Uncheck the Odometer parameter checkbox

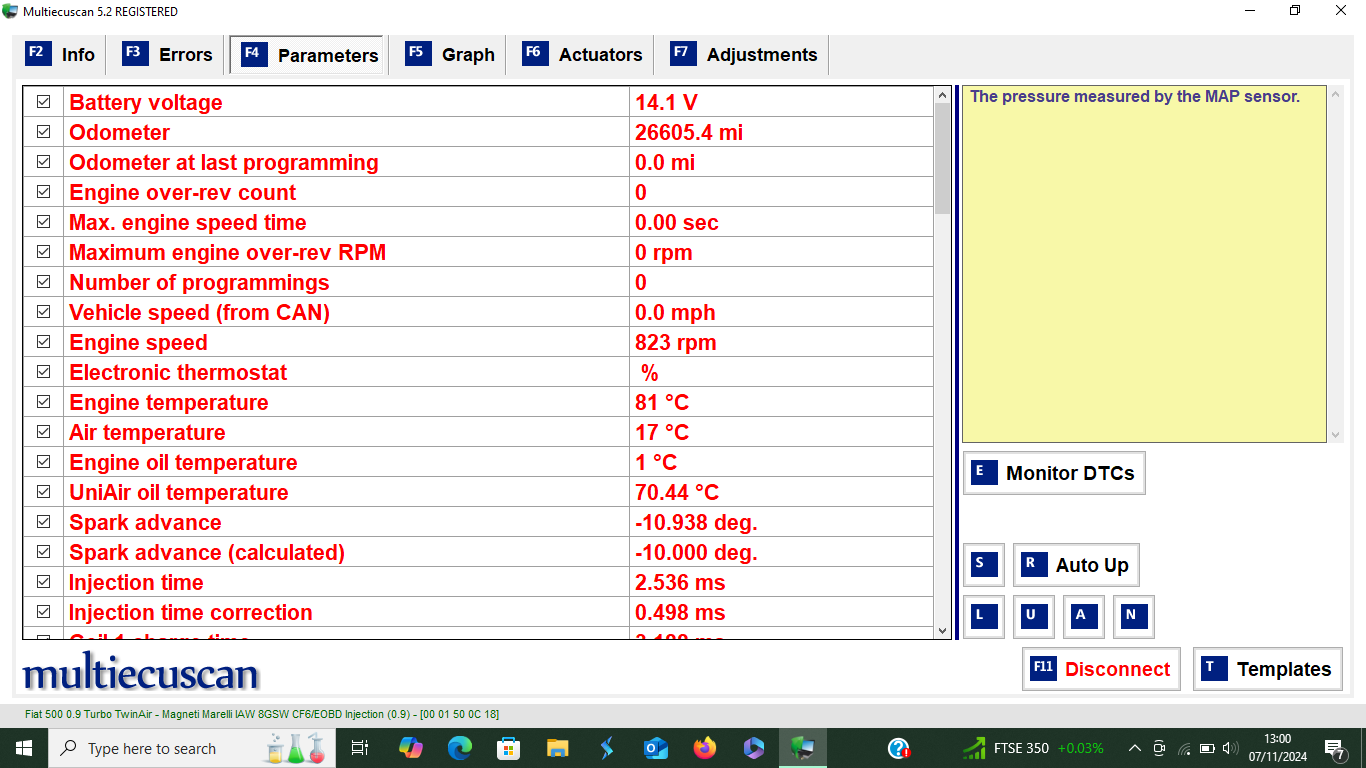[43, 132]
